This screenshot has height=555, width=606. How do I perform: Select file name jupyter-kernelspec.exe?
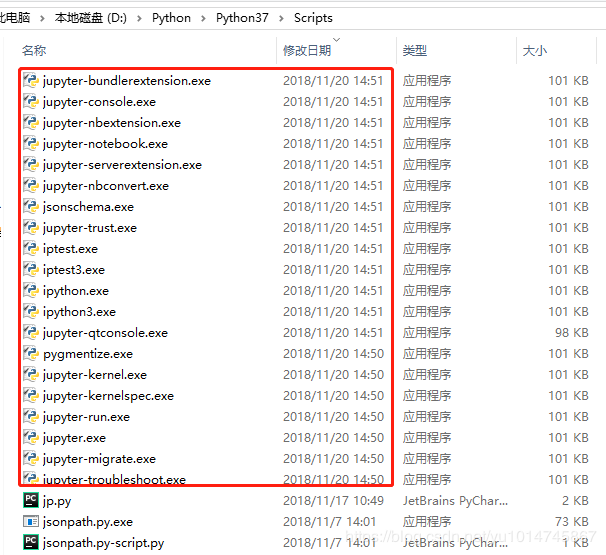point(108,396)
